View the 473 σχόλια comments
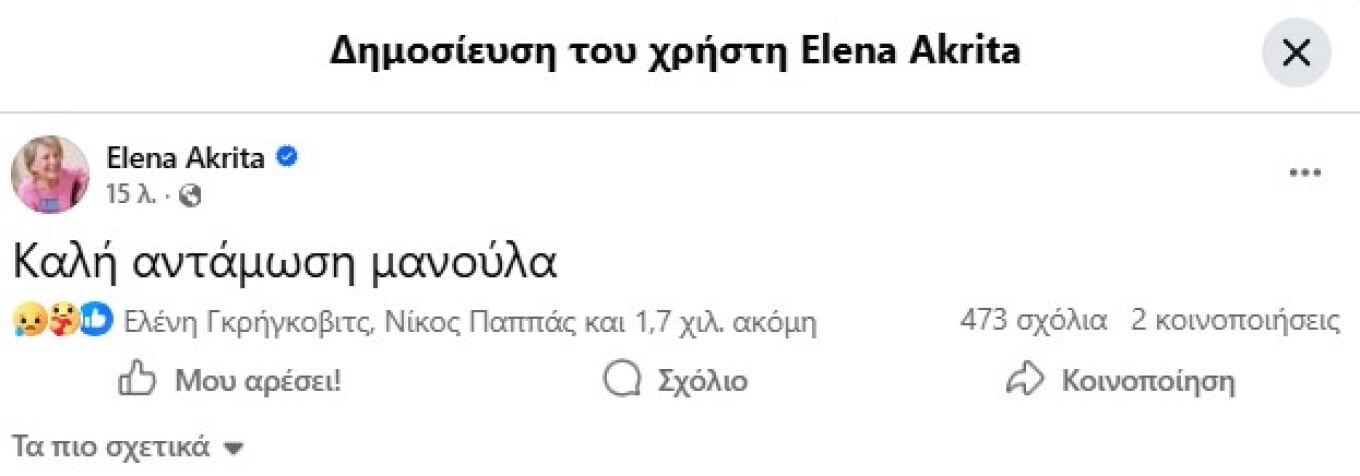 [1033, 321]
